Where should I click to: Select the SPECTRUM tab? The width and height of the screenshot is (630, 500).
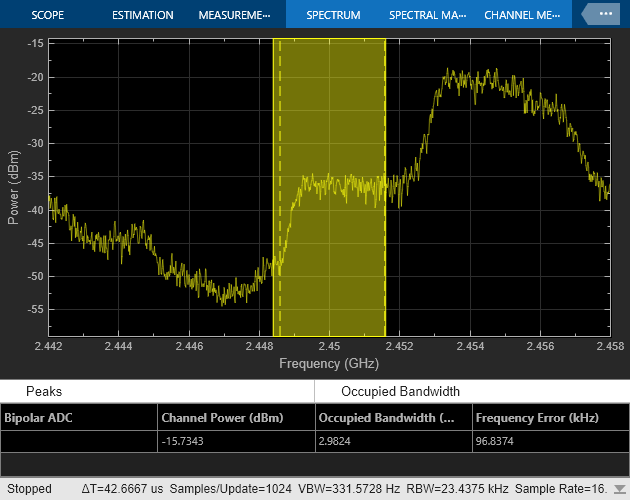(333, 15)
